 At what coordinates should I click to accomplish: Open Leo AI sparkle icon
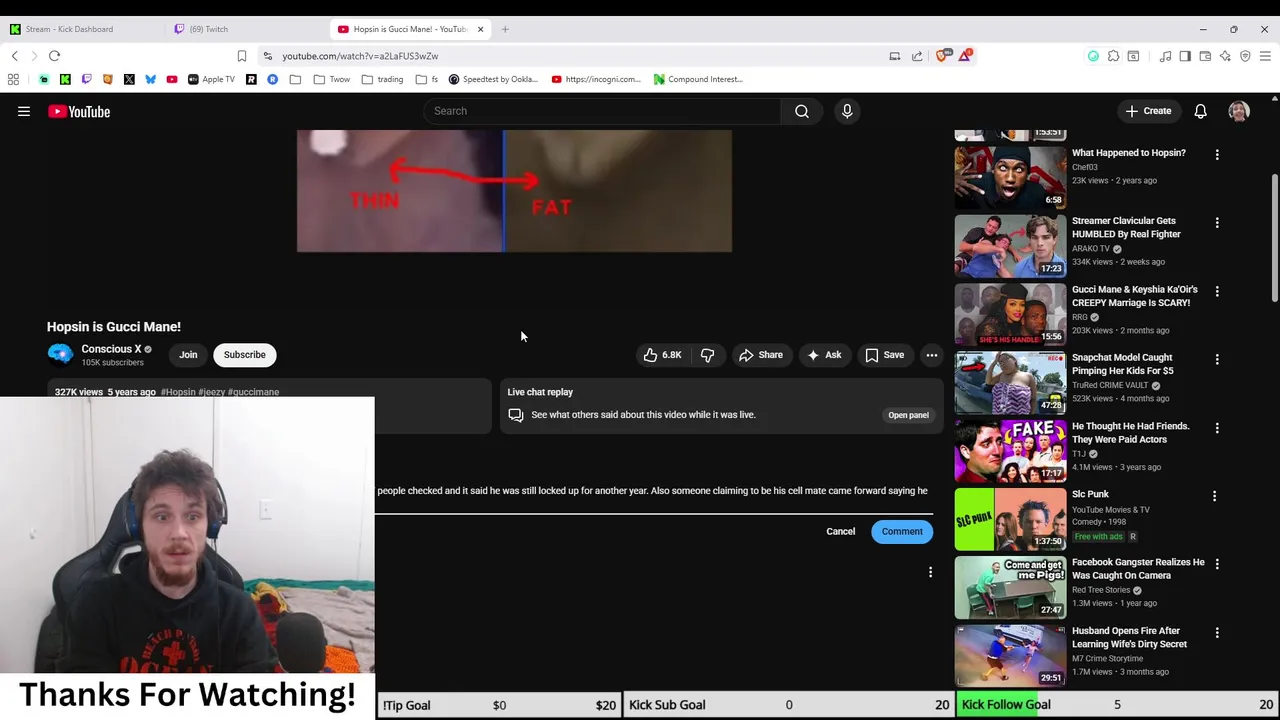1225,56
